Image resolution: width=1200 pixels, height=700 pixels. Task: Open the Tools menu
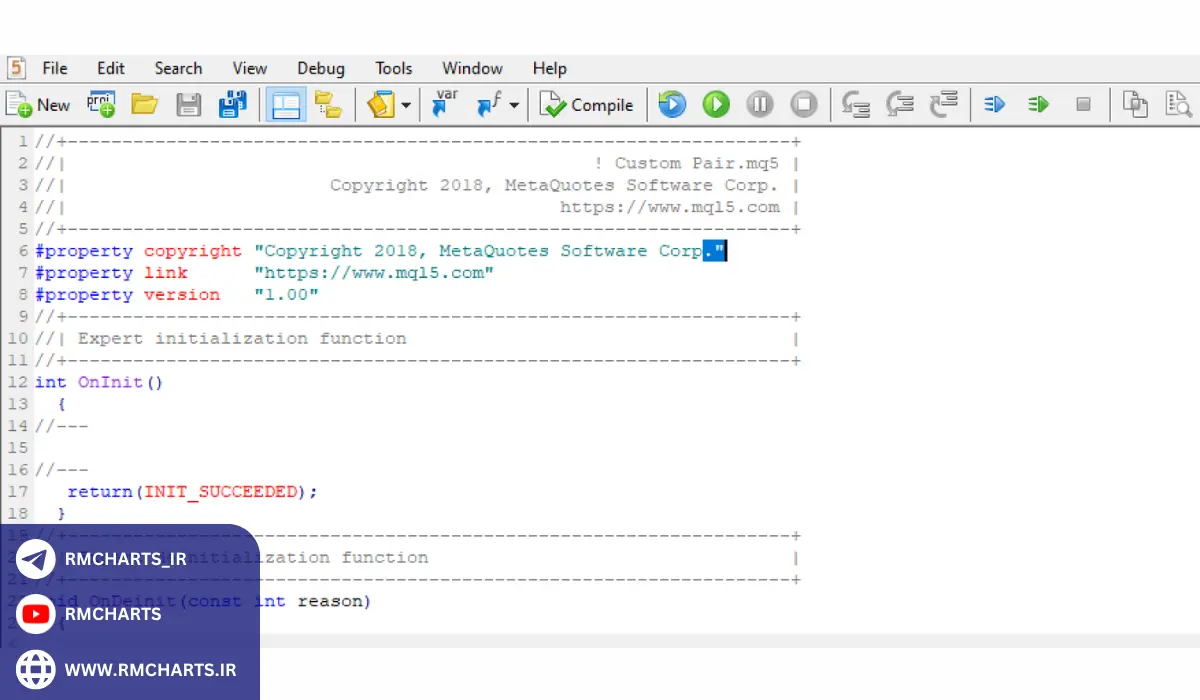[x=394, y=68]
